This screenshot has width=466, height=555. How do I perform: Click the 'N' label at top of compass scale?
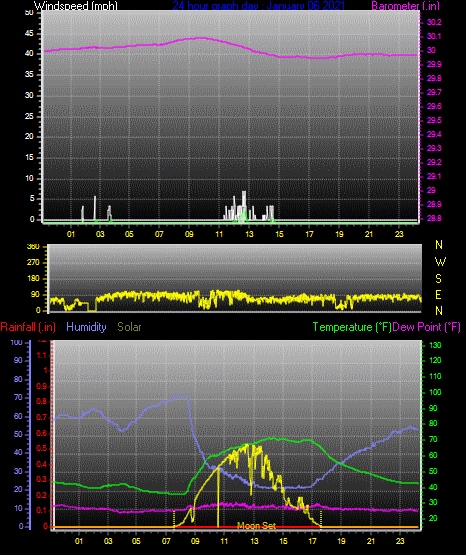click(x=439, y=245)
